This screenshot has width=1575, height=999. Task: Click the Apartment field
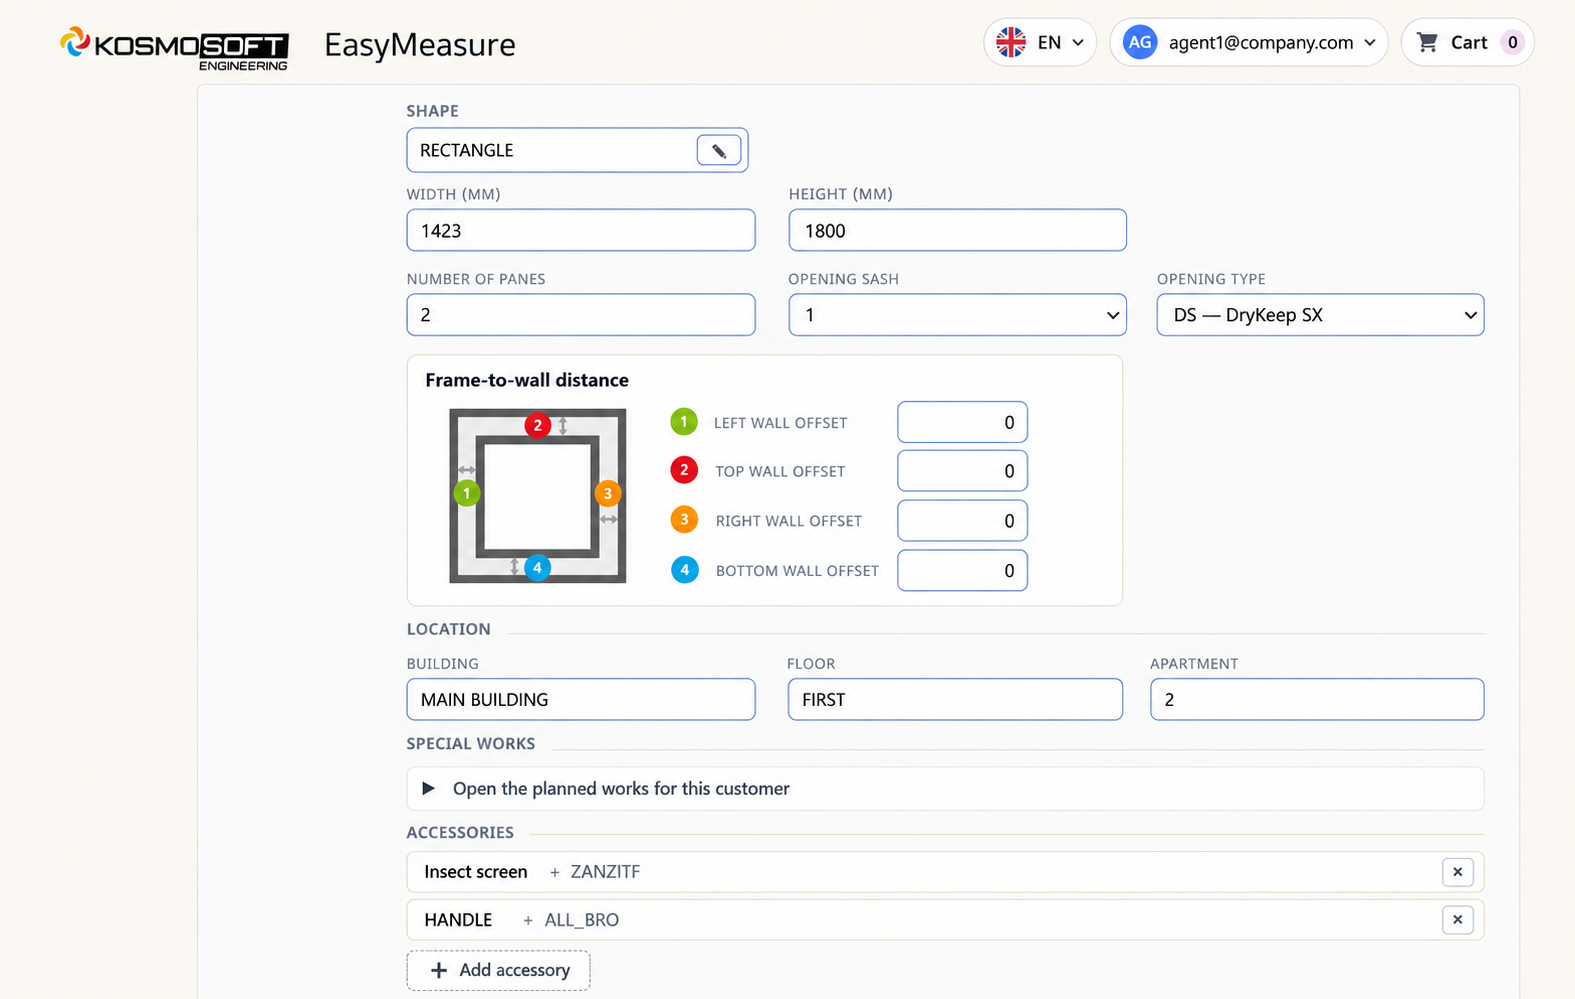pyautogui.click(x=1317, y=699)
